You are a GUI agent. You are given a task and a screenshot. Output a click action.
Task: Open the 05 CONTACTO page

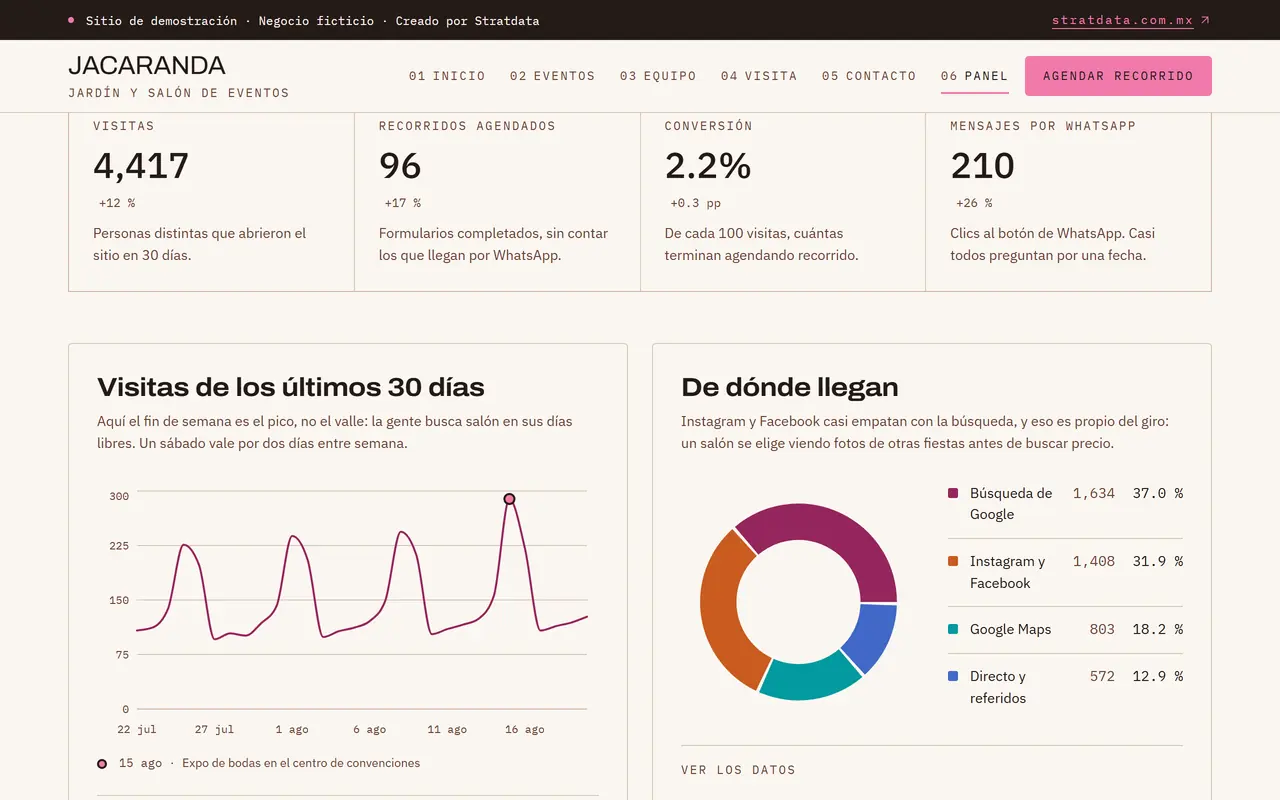click(x=869, y=76)
